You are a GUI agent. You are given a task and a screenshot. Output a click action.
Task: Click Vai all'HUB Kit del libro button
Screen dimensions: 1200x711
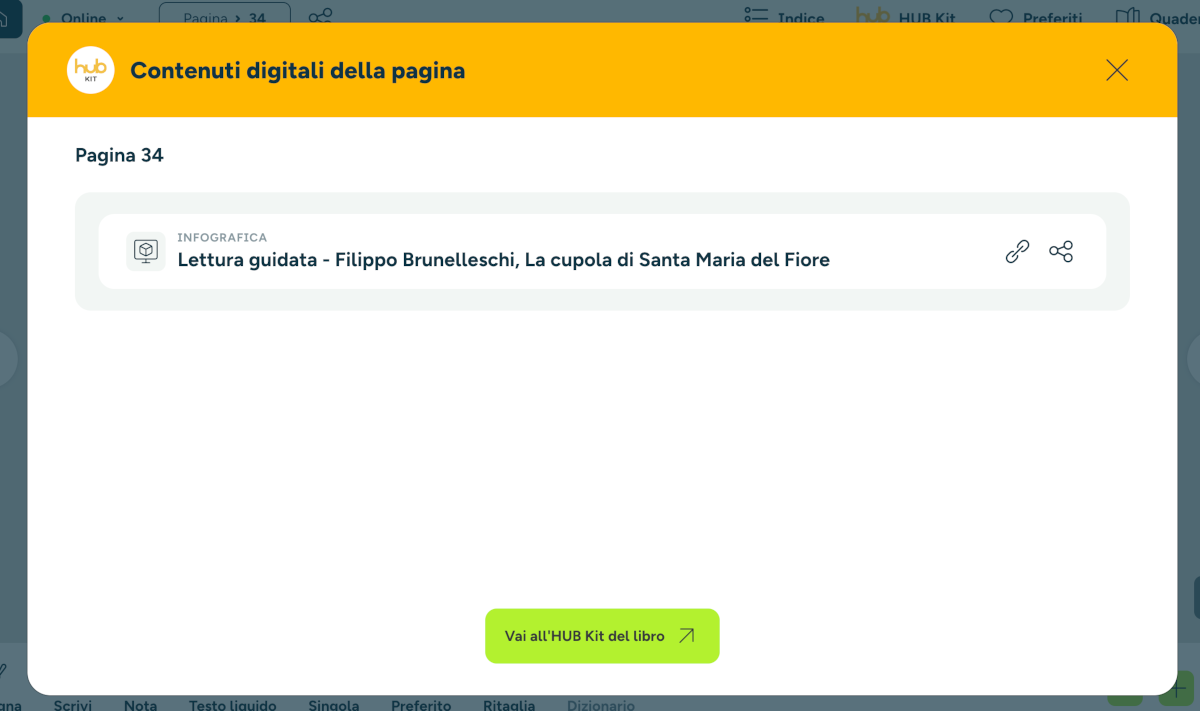[602, 636]
